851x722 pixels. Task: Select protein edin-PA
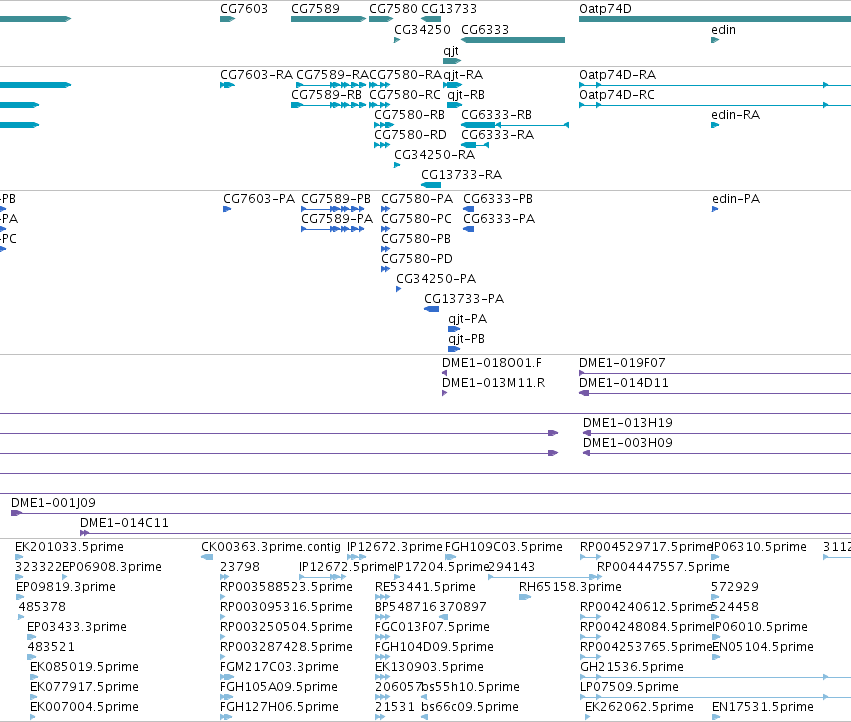coord(736,199)
